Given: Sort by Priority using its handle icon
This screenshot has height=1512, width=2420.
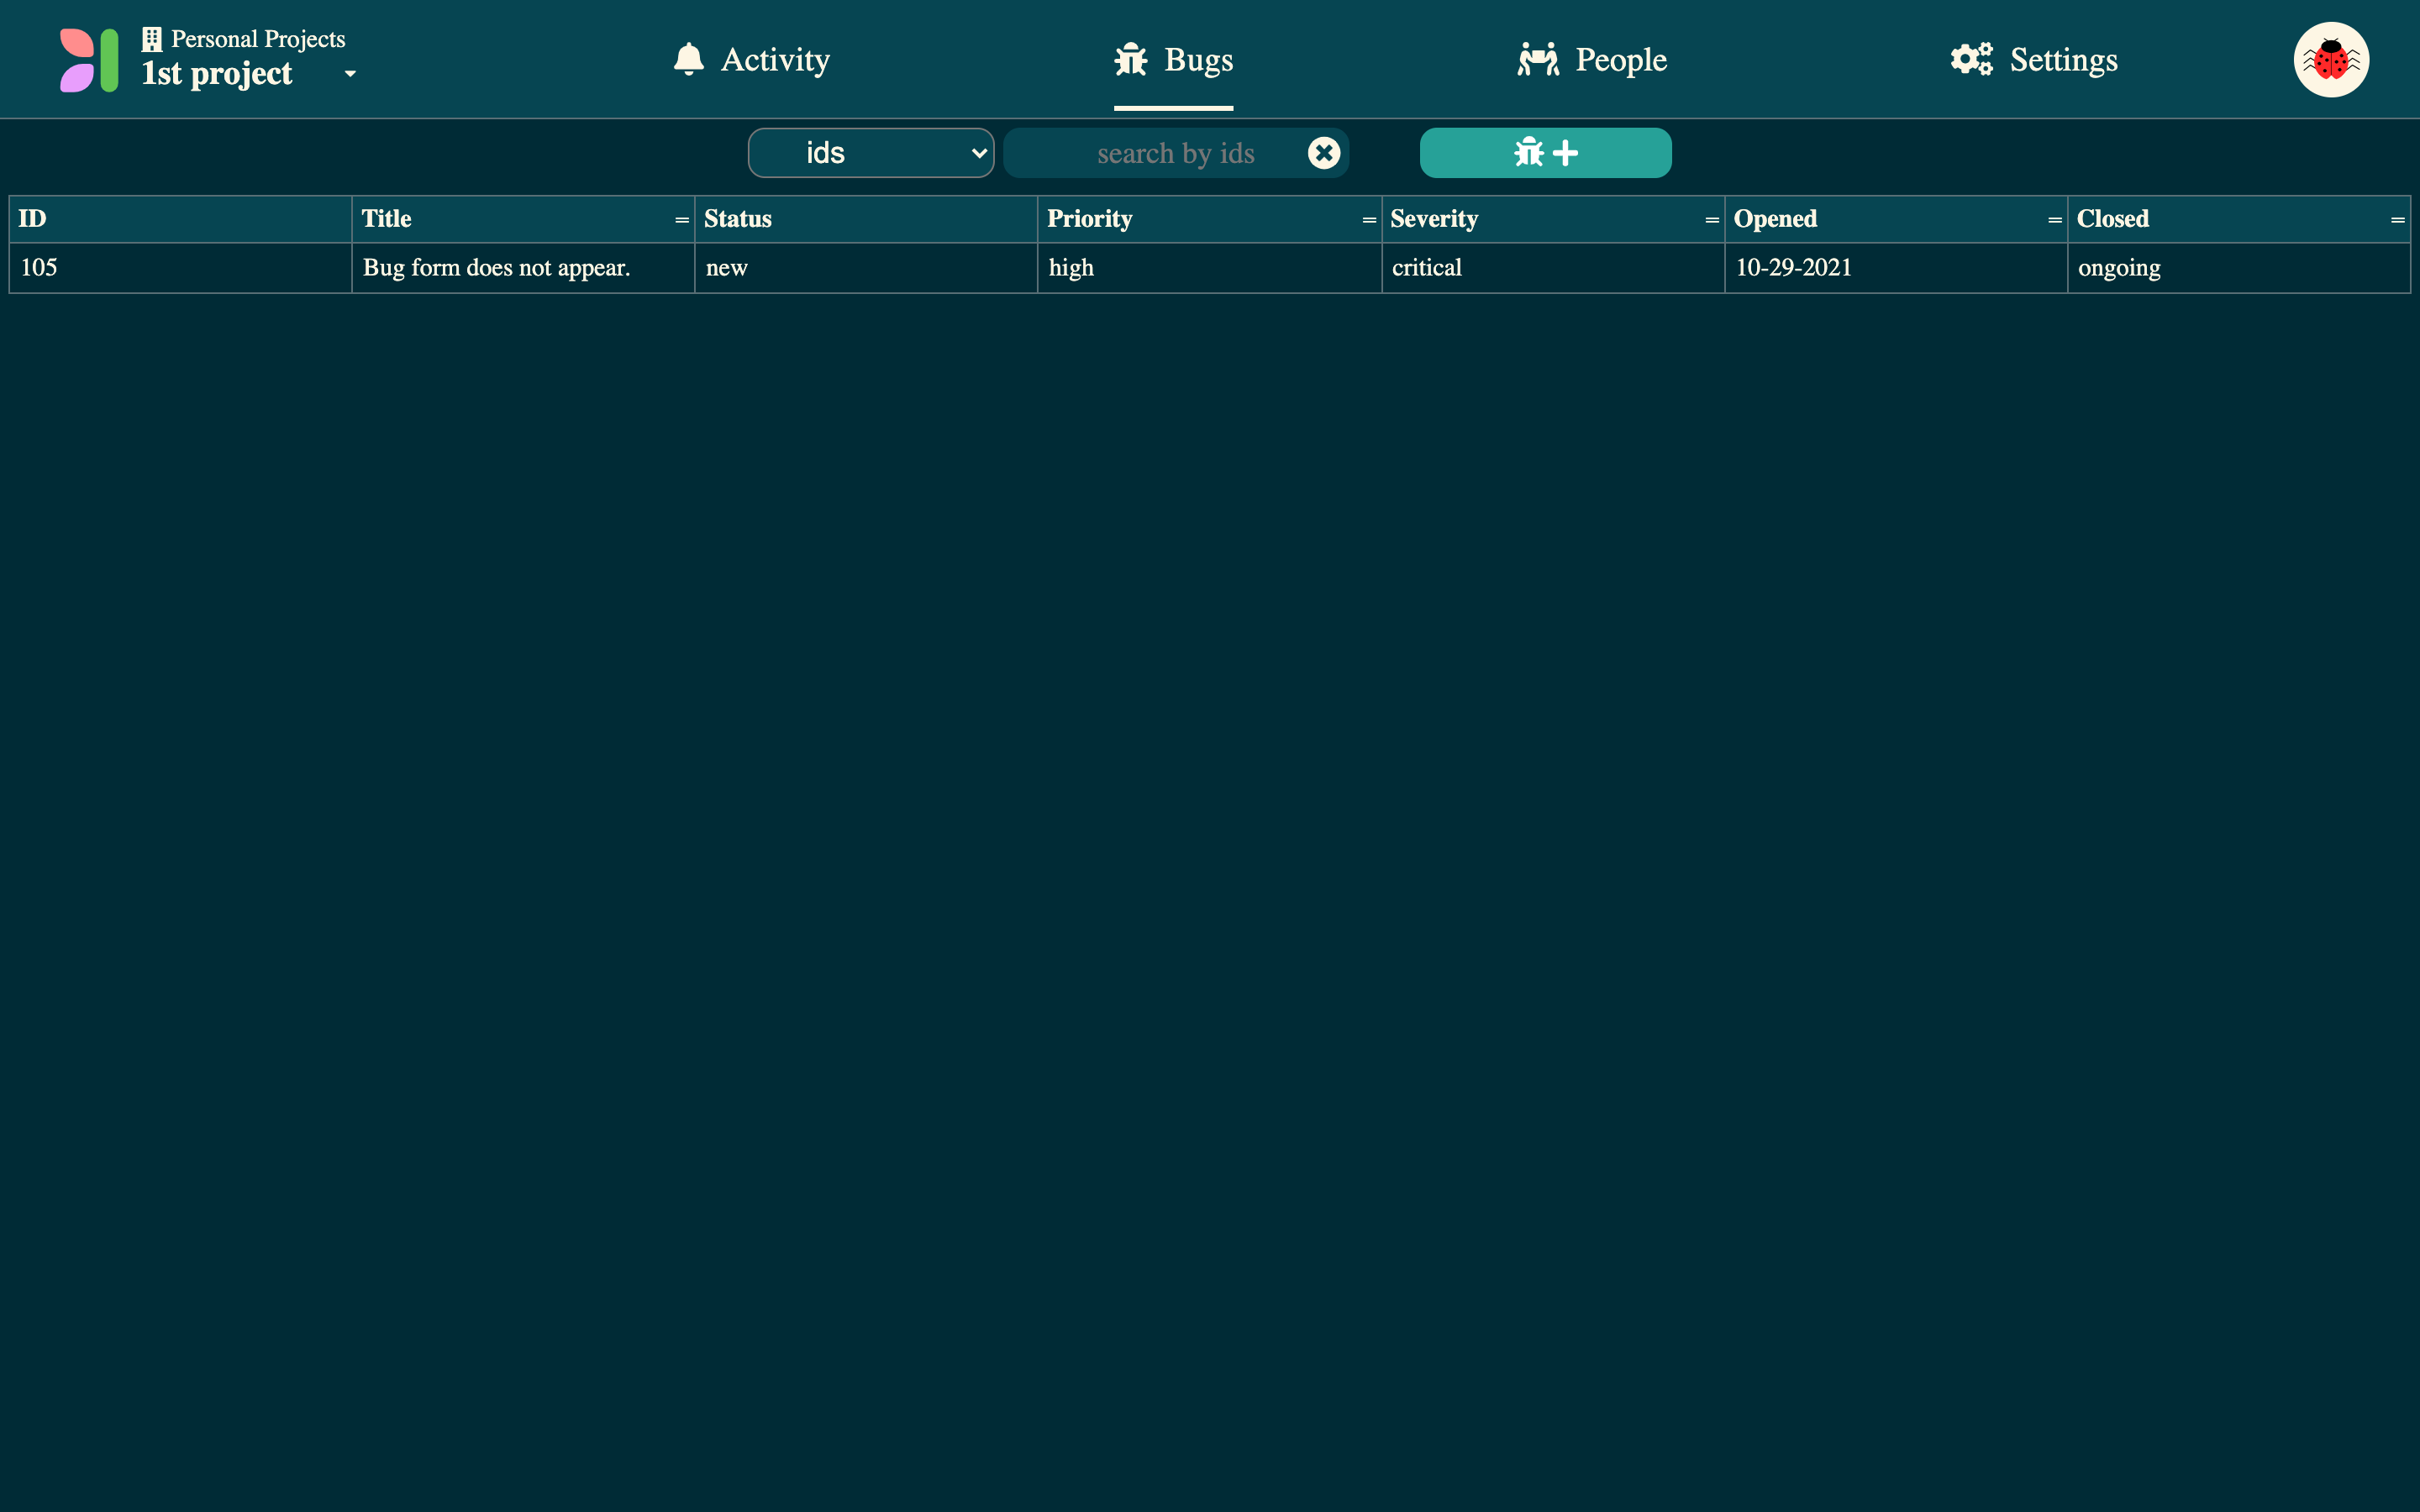Looking at the screenshot, I should pos(1369,220).
